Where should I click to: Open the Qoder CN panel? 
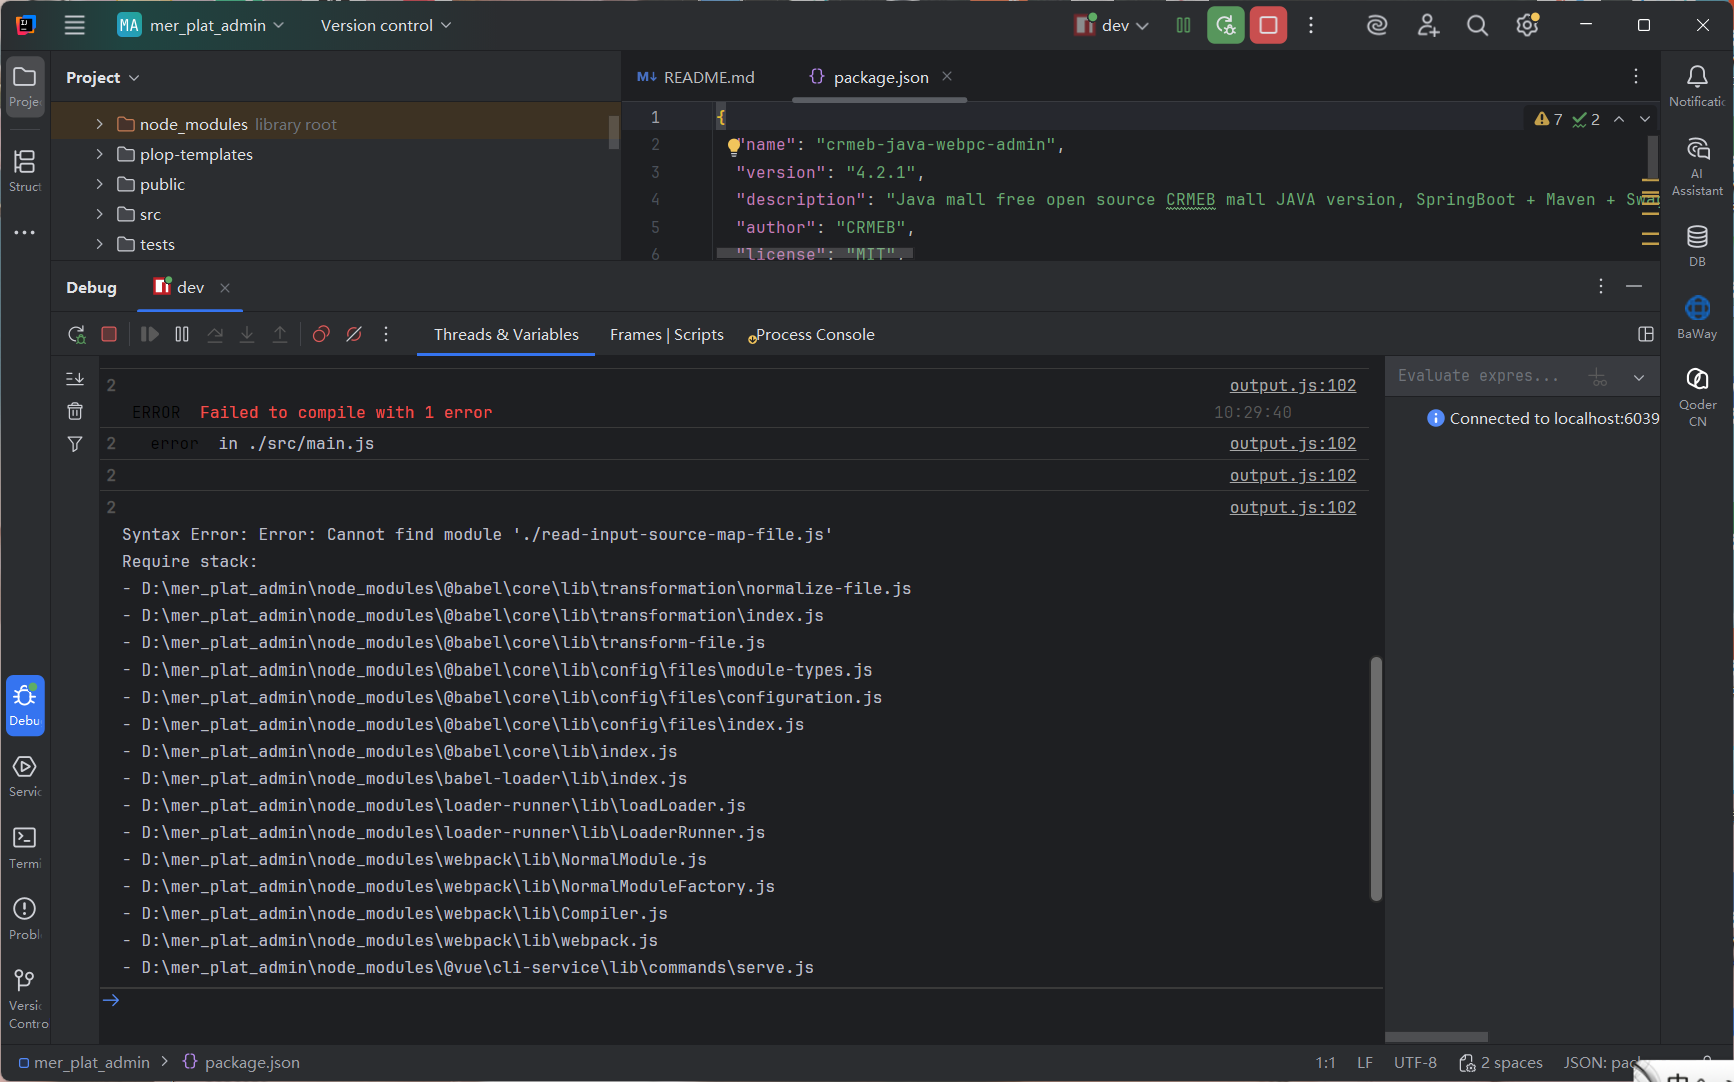coord(1697,397)
